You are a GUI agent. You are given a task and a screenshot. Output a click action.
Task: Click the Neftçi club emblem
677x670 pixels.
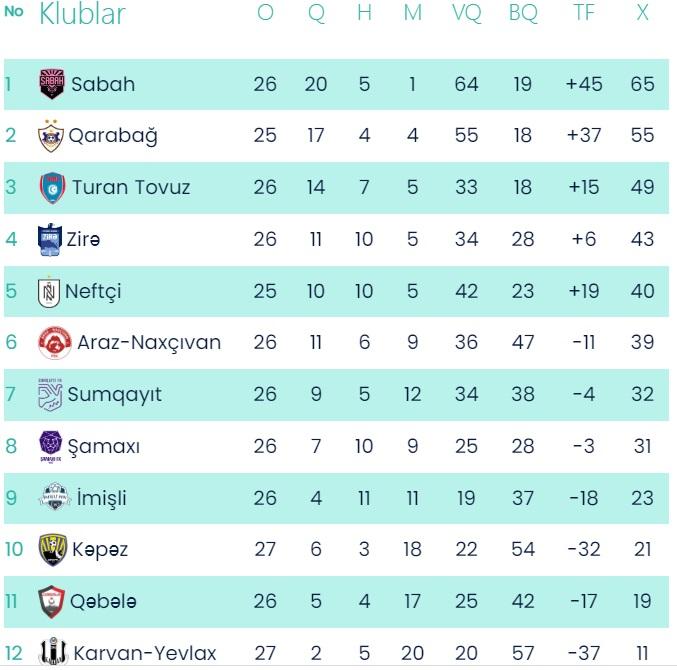[48, 292]
